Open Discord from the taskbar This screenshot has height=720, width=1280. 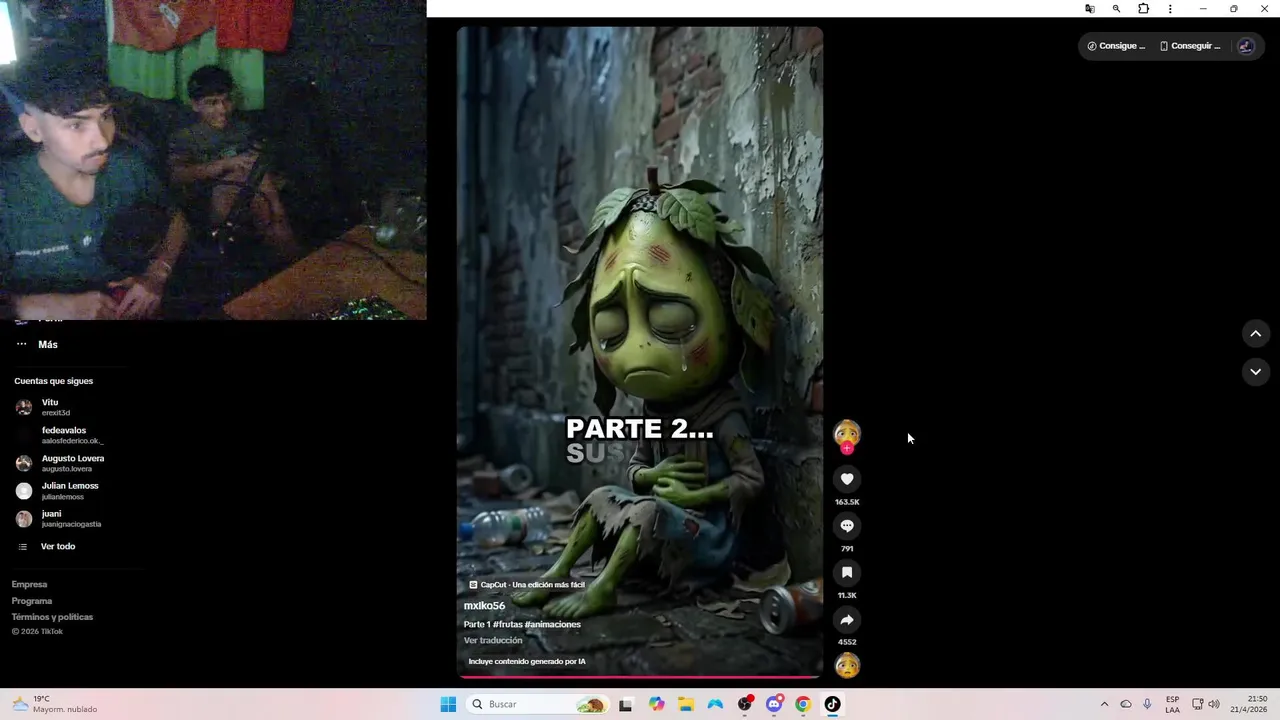coord(774,704)
